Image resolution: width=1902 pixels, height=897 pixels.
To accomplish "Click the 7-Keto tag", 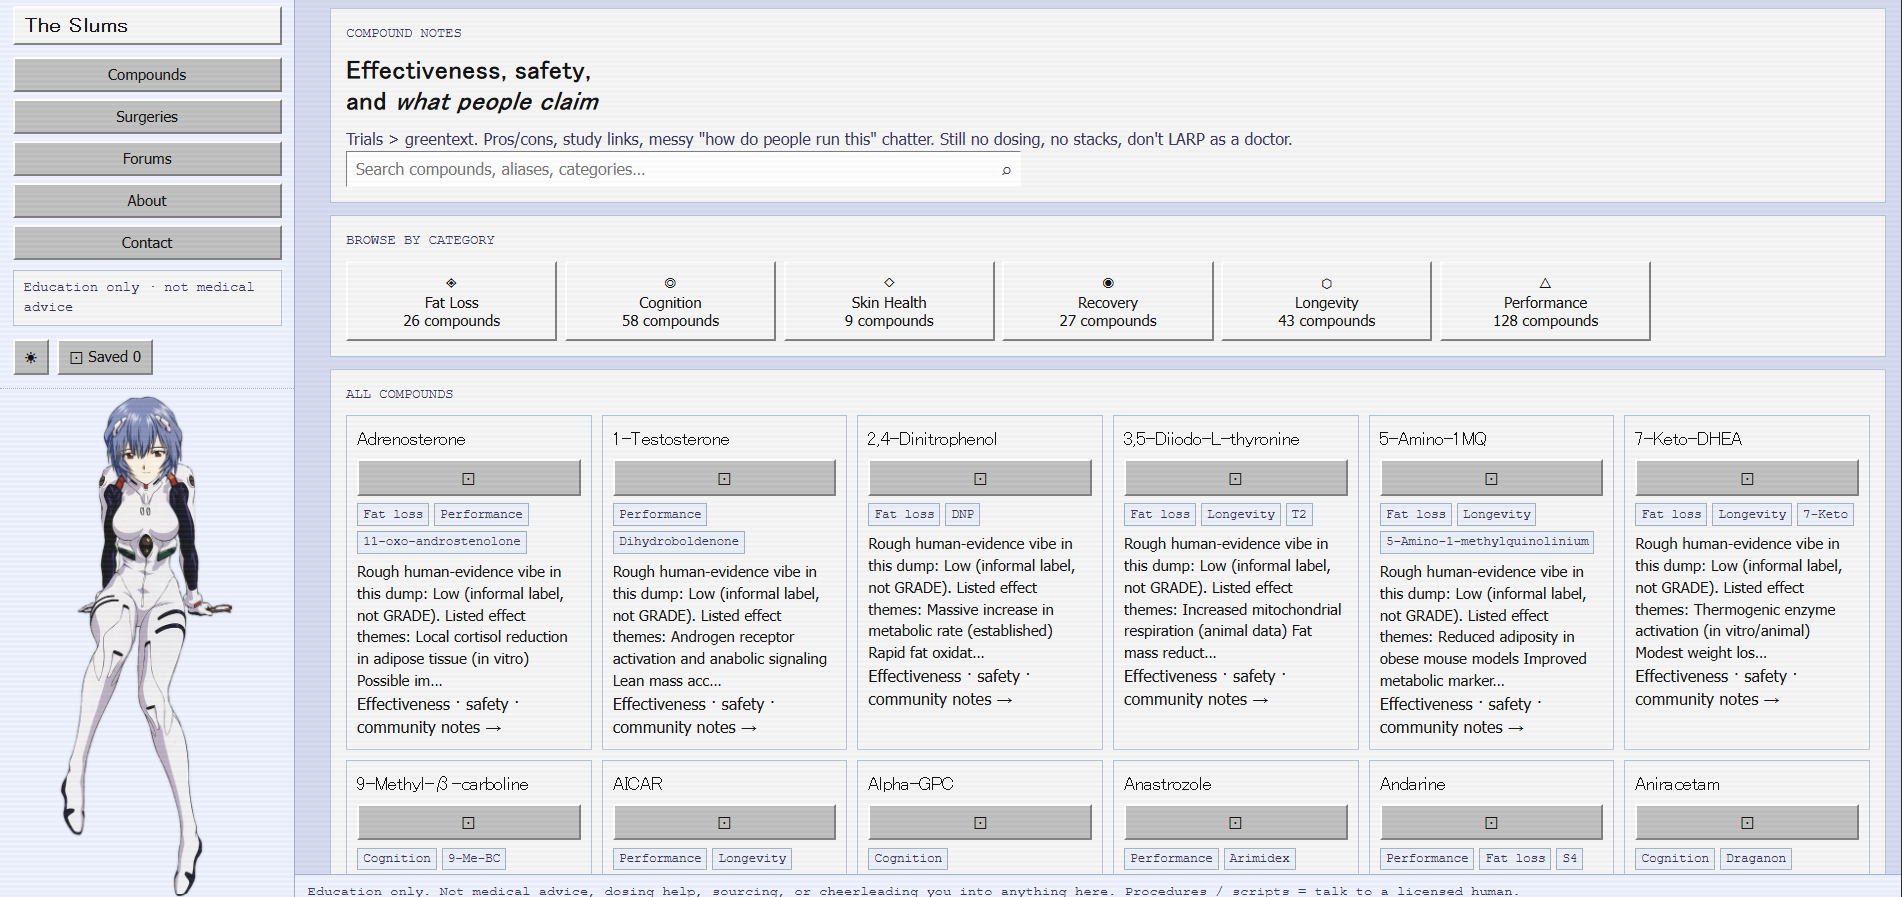I will point(1825,514).
